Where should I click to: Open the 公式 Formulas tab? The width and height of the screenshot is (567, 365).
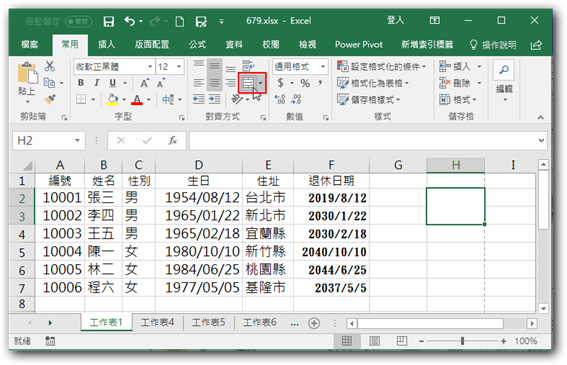(197, 44)
